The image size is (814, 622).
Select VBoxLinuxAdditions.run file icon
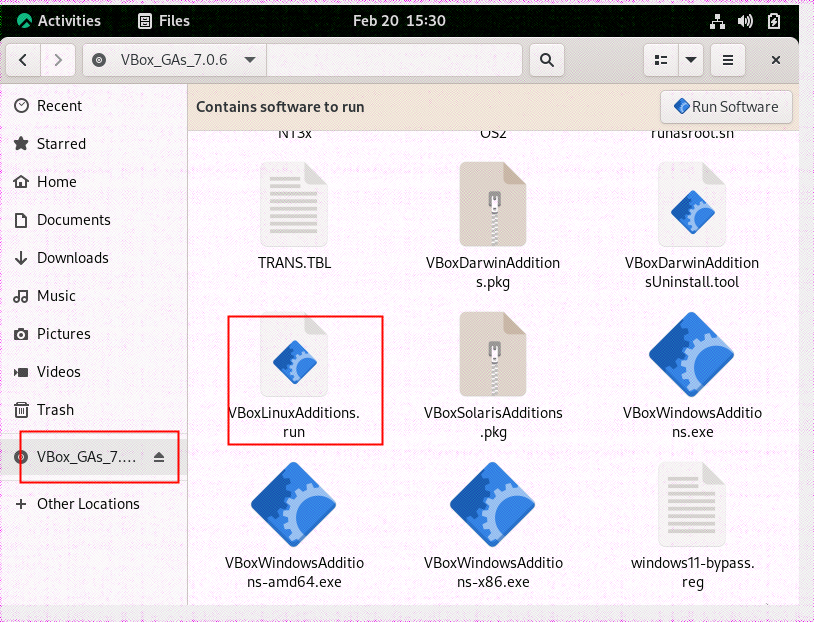click(x=294, y=355)
